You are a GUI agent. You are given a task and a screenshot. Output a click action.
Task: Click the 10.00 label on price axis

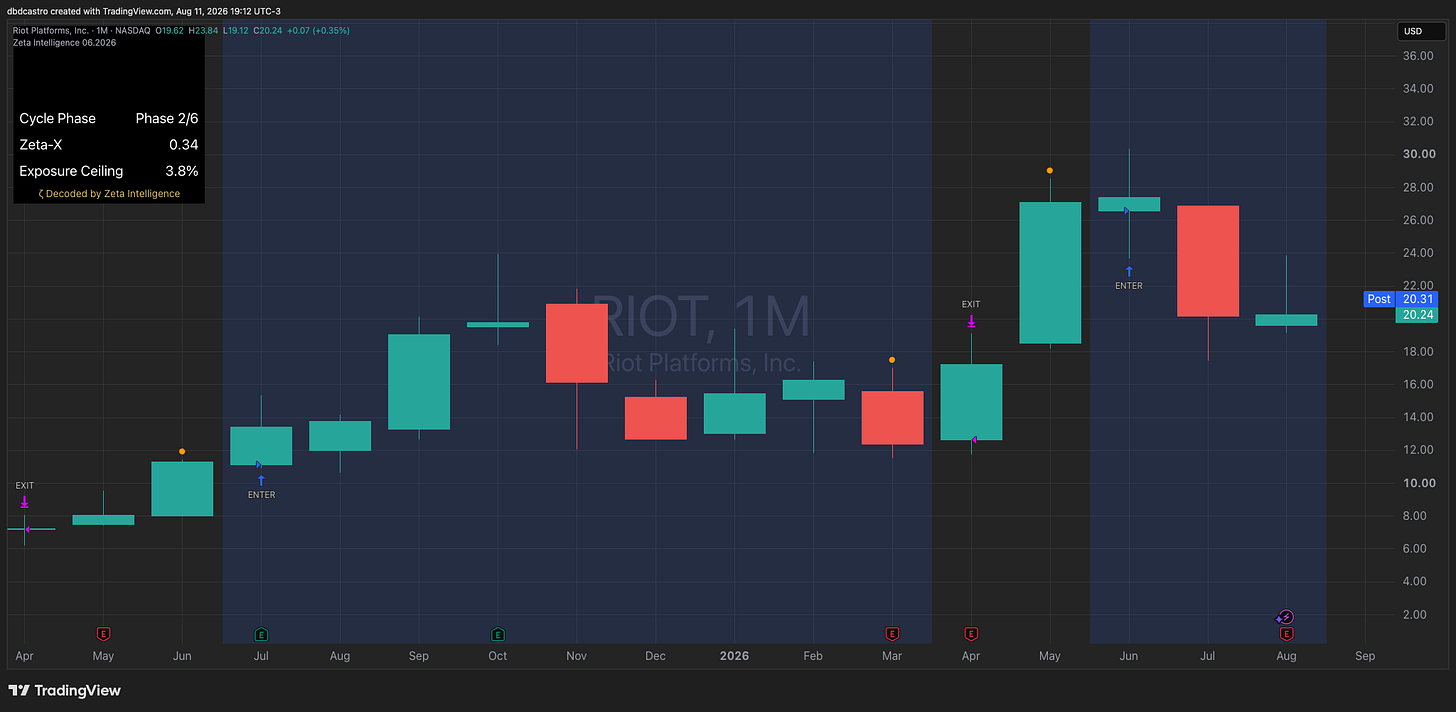click(1420, 483)
